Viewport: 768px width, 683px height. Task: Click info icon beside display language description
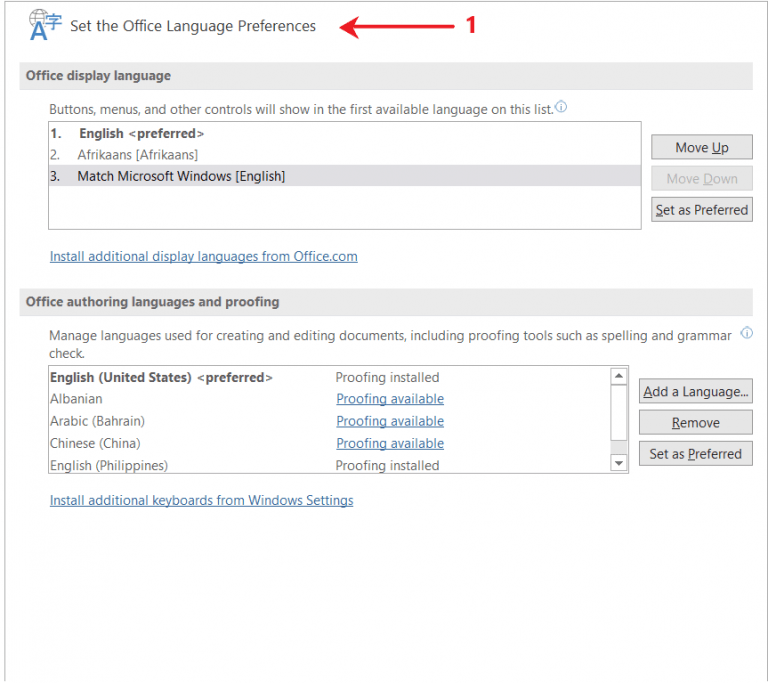tap(561, 106)
